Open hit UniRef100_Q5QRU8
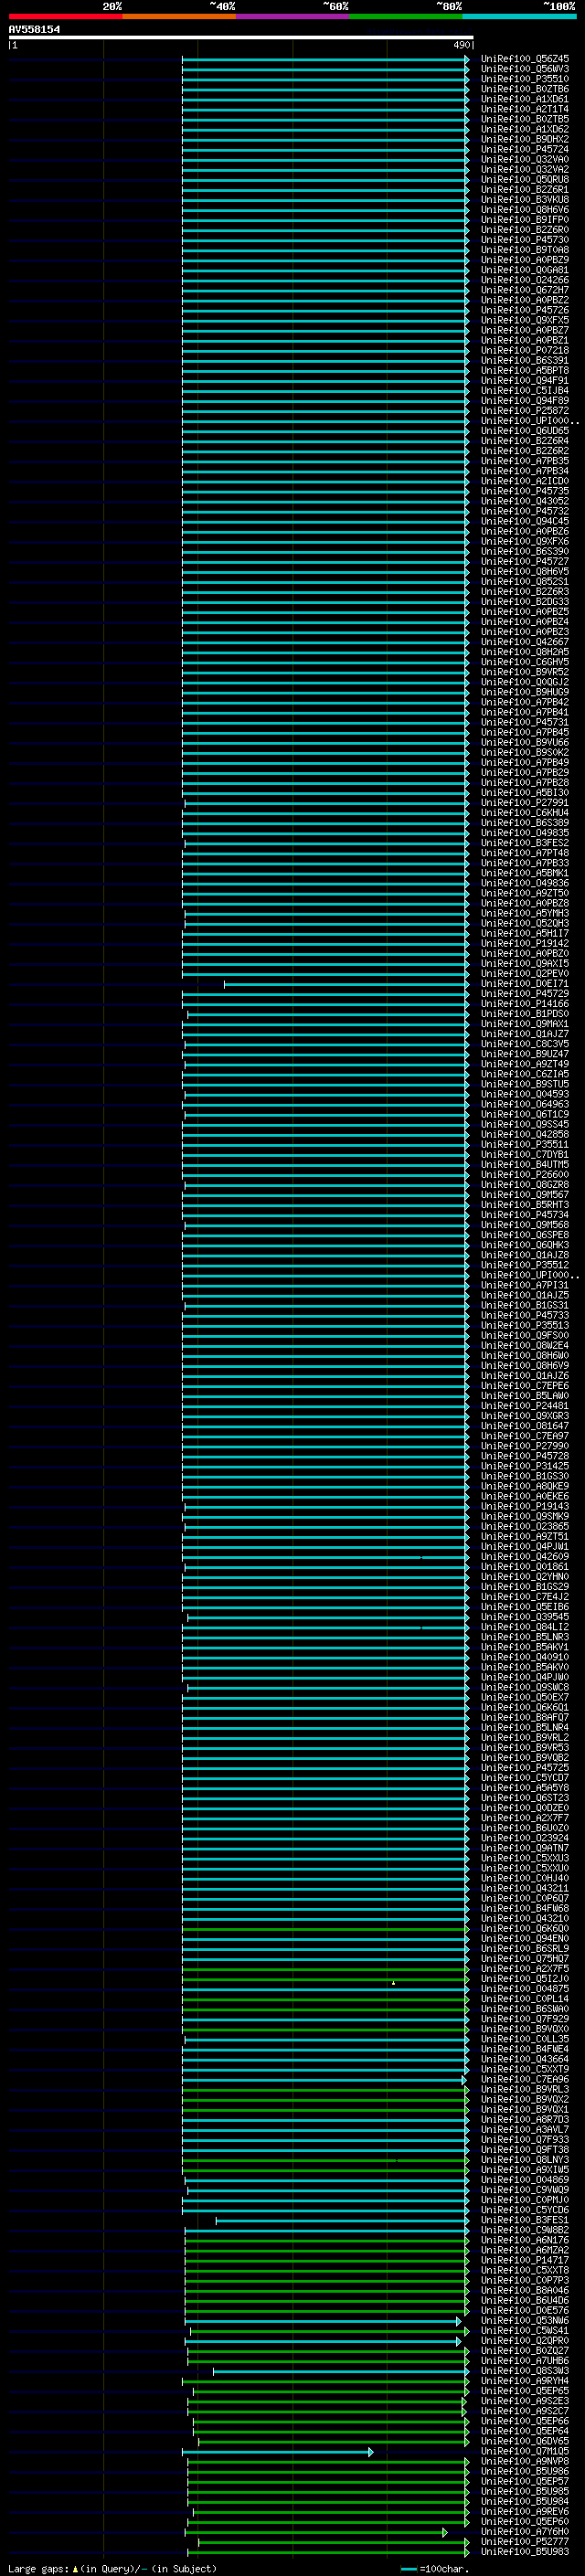The image size is (585, 2576). pos(524,179)
